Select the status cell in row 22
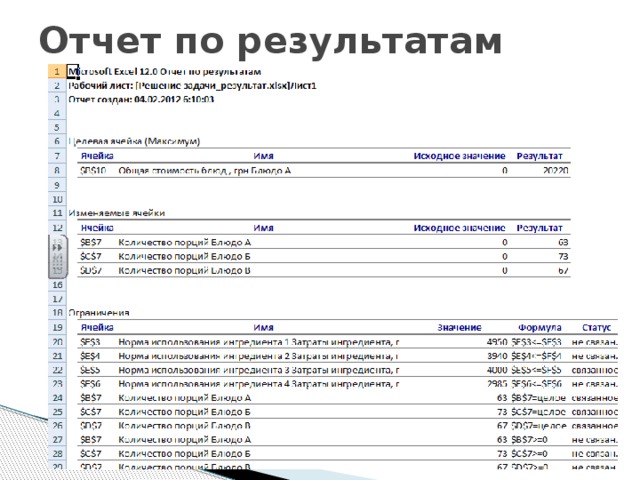Viewport: 640px width, 480px height. coord(595,370)
